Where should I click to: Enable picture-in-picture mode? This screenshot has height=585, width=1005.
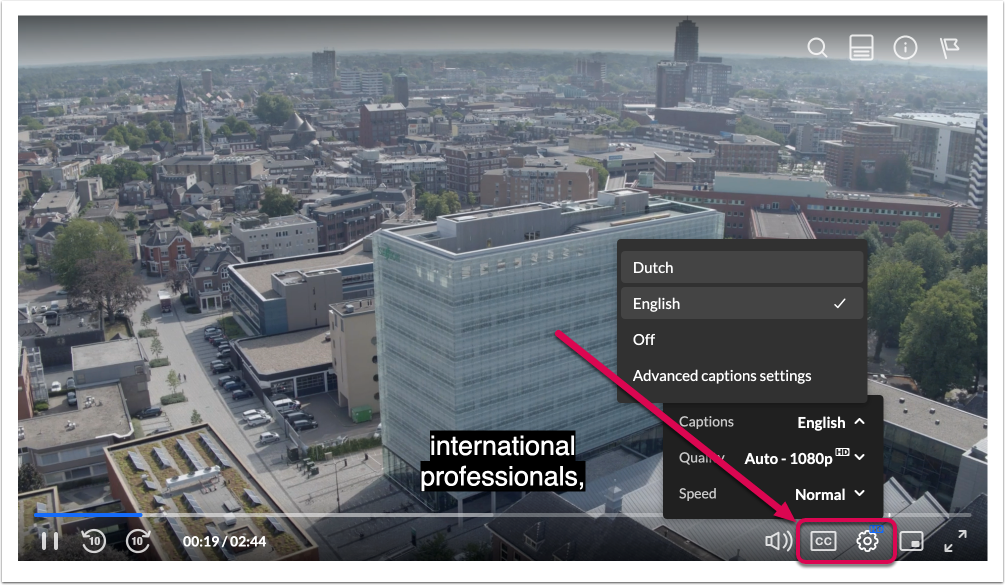pyautogui.click(x=911, y=541)
